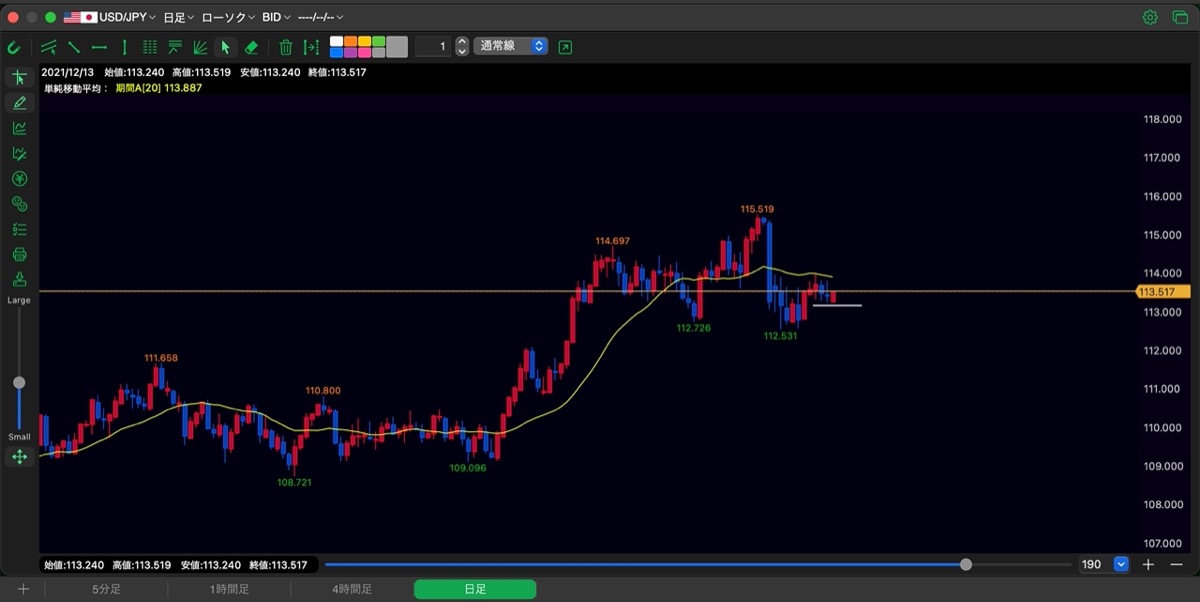Viewport: 1200px width, 602px height.
Task: Select the 日足 tab
Action: point(475,589)
